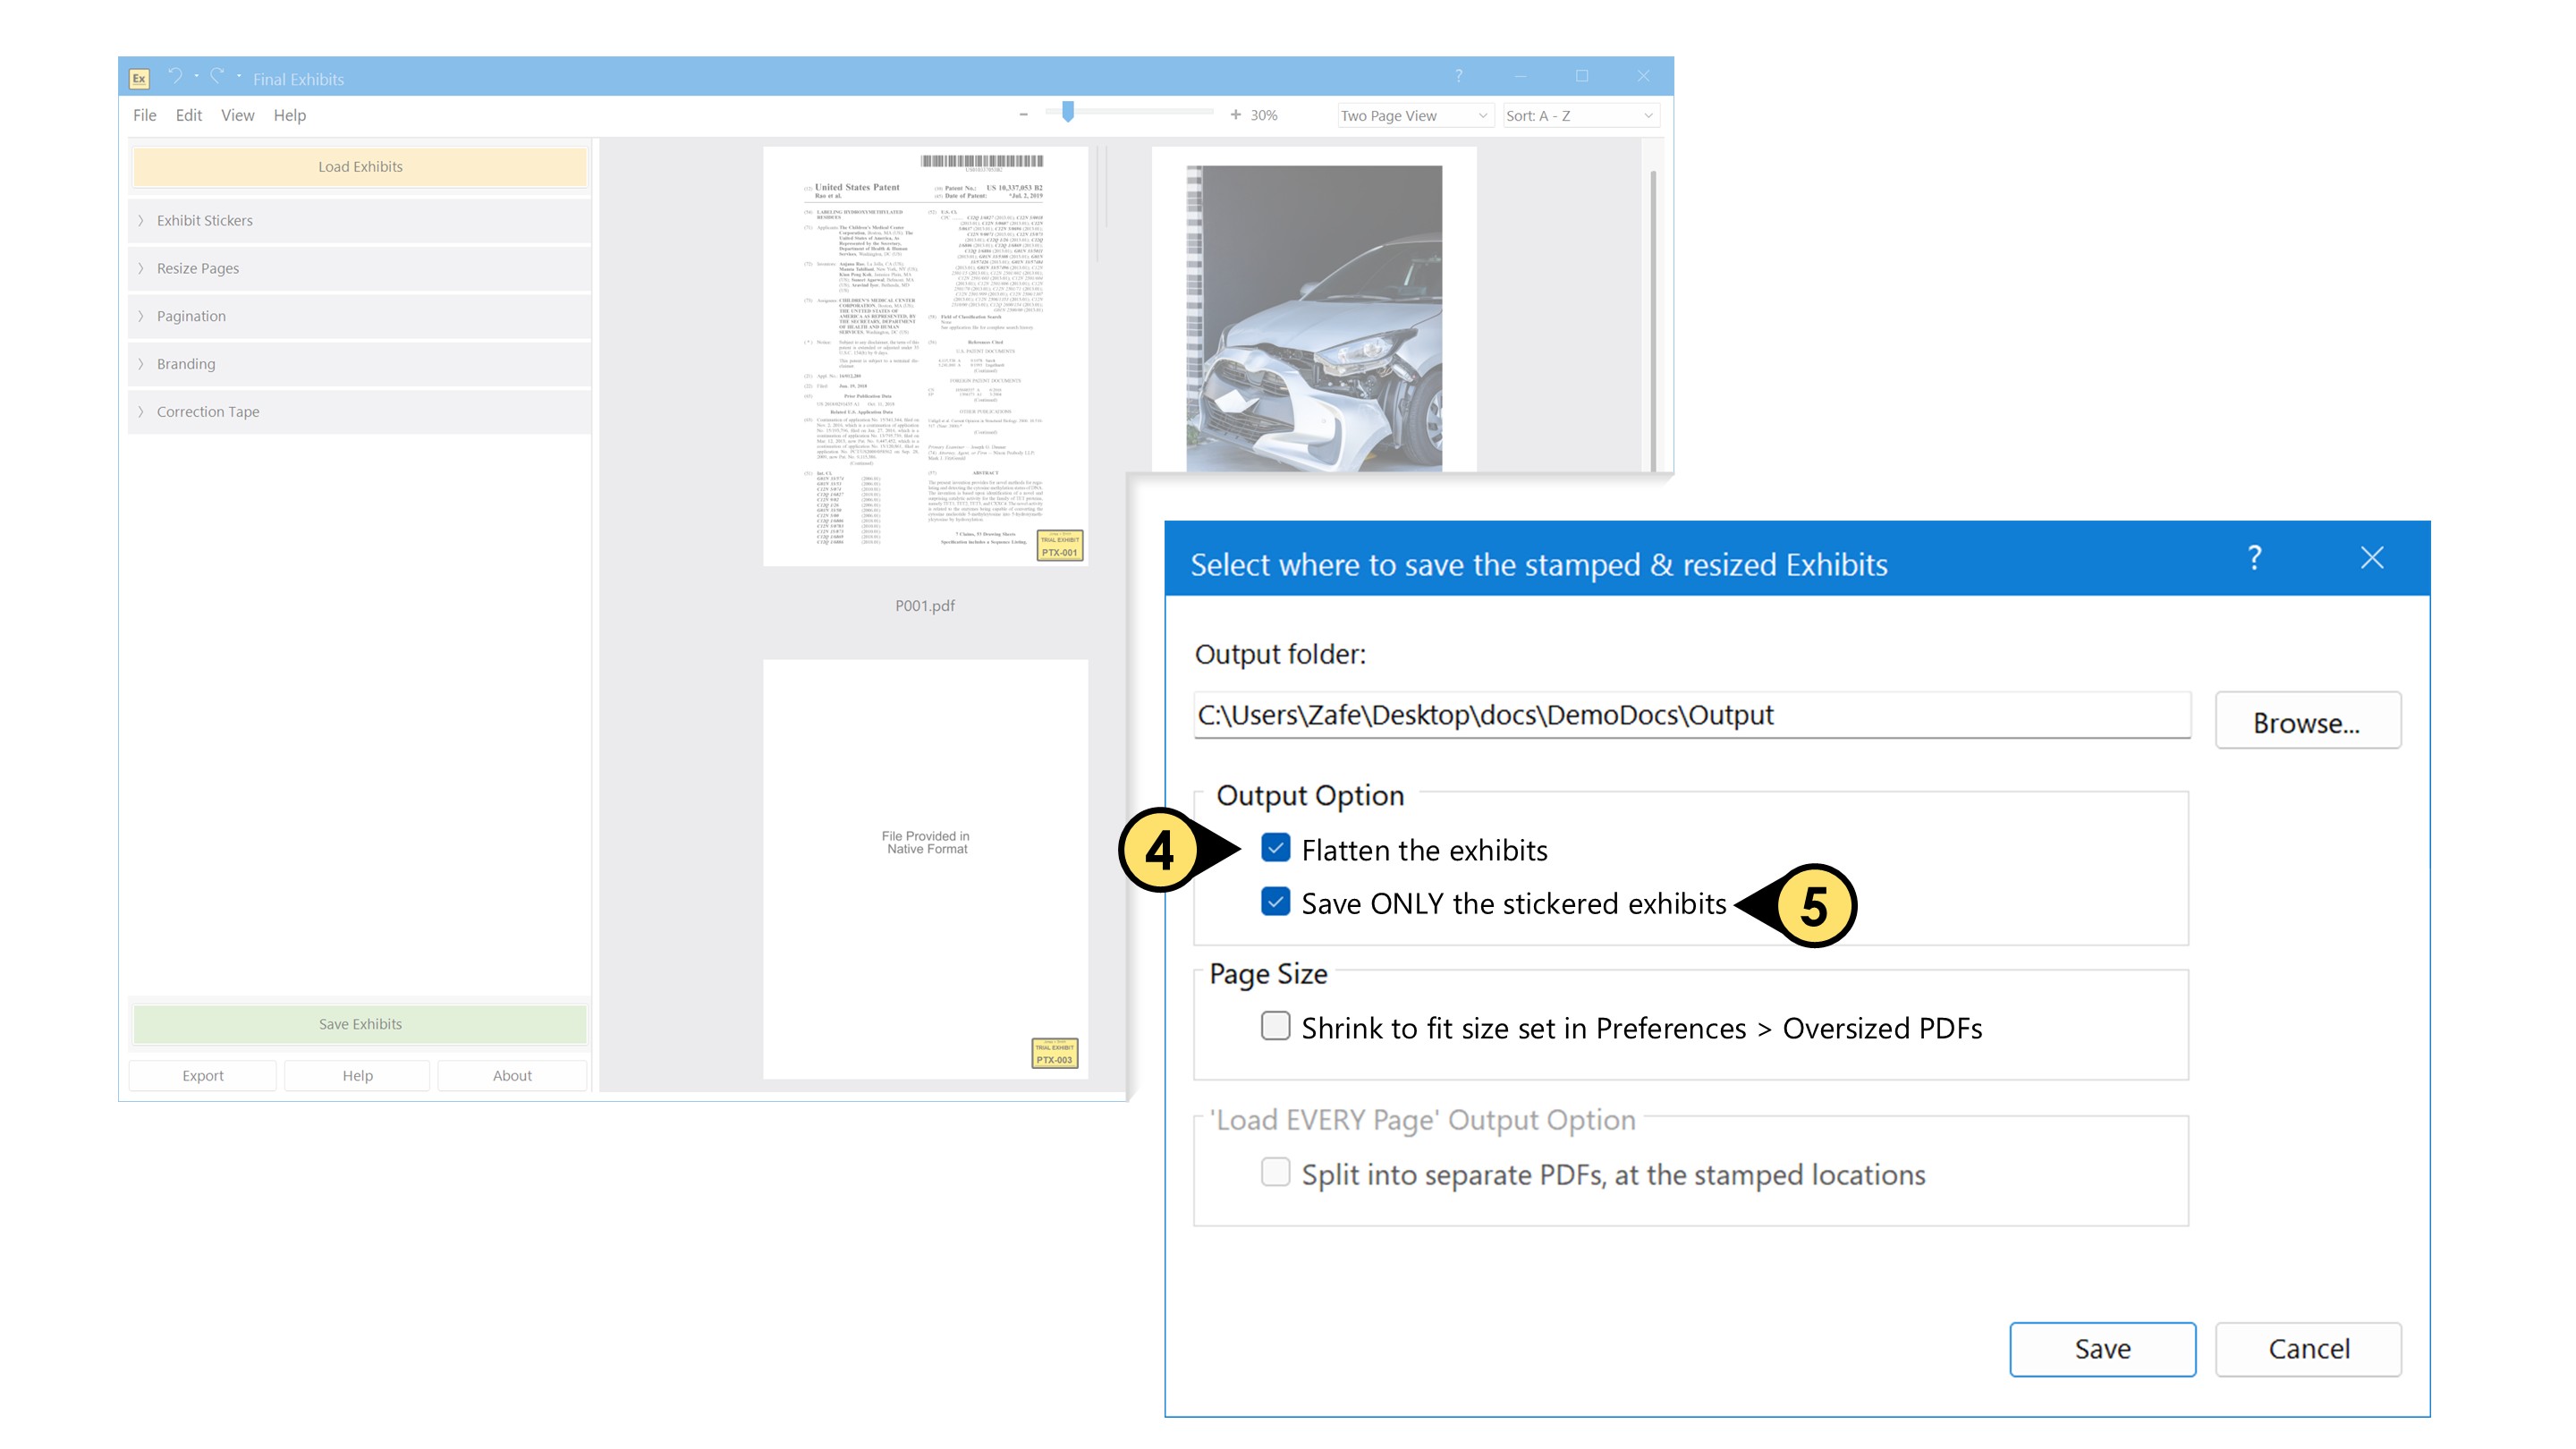Close the save exhibits dialog

tap(2372, 558)
